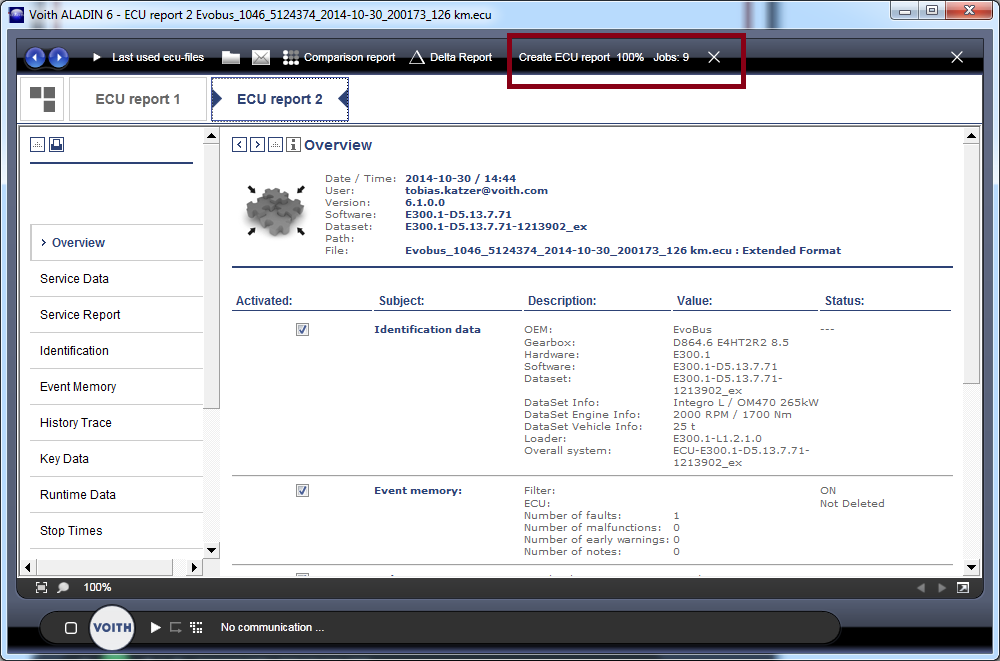Open an ecu file via folder icon
The height and width of the screenshot is (661, 1000).
(x=231, y=57)
